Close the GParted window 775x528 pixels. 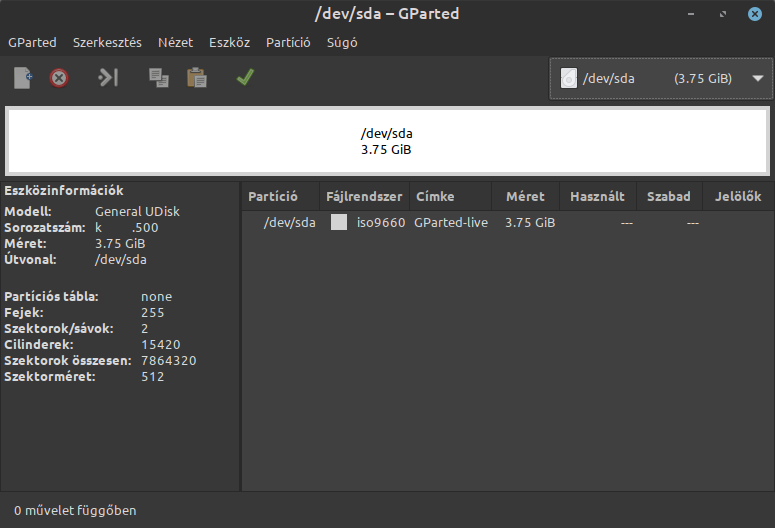click(x=755, y=14)
